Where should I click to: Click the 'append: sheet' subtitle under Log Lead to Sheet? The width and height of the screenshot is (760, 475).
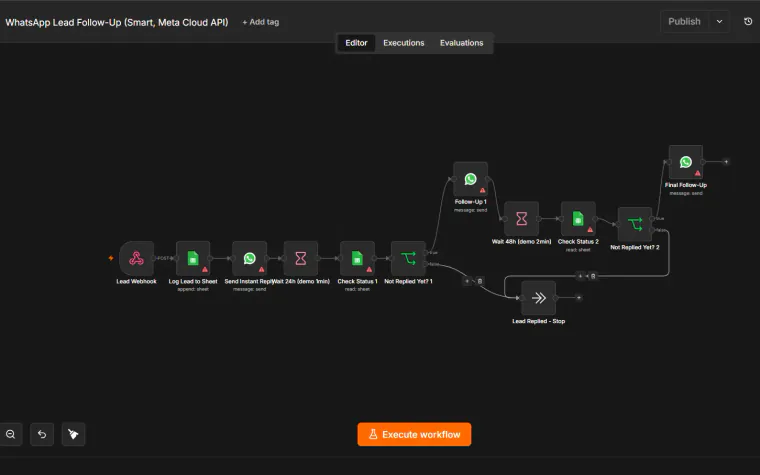pyautogui.click(x=193, y=289)
